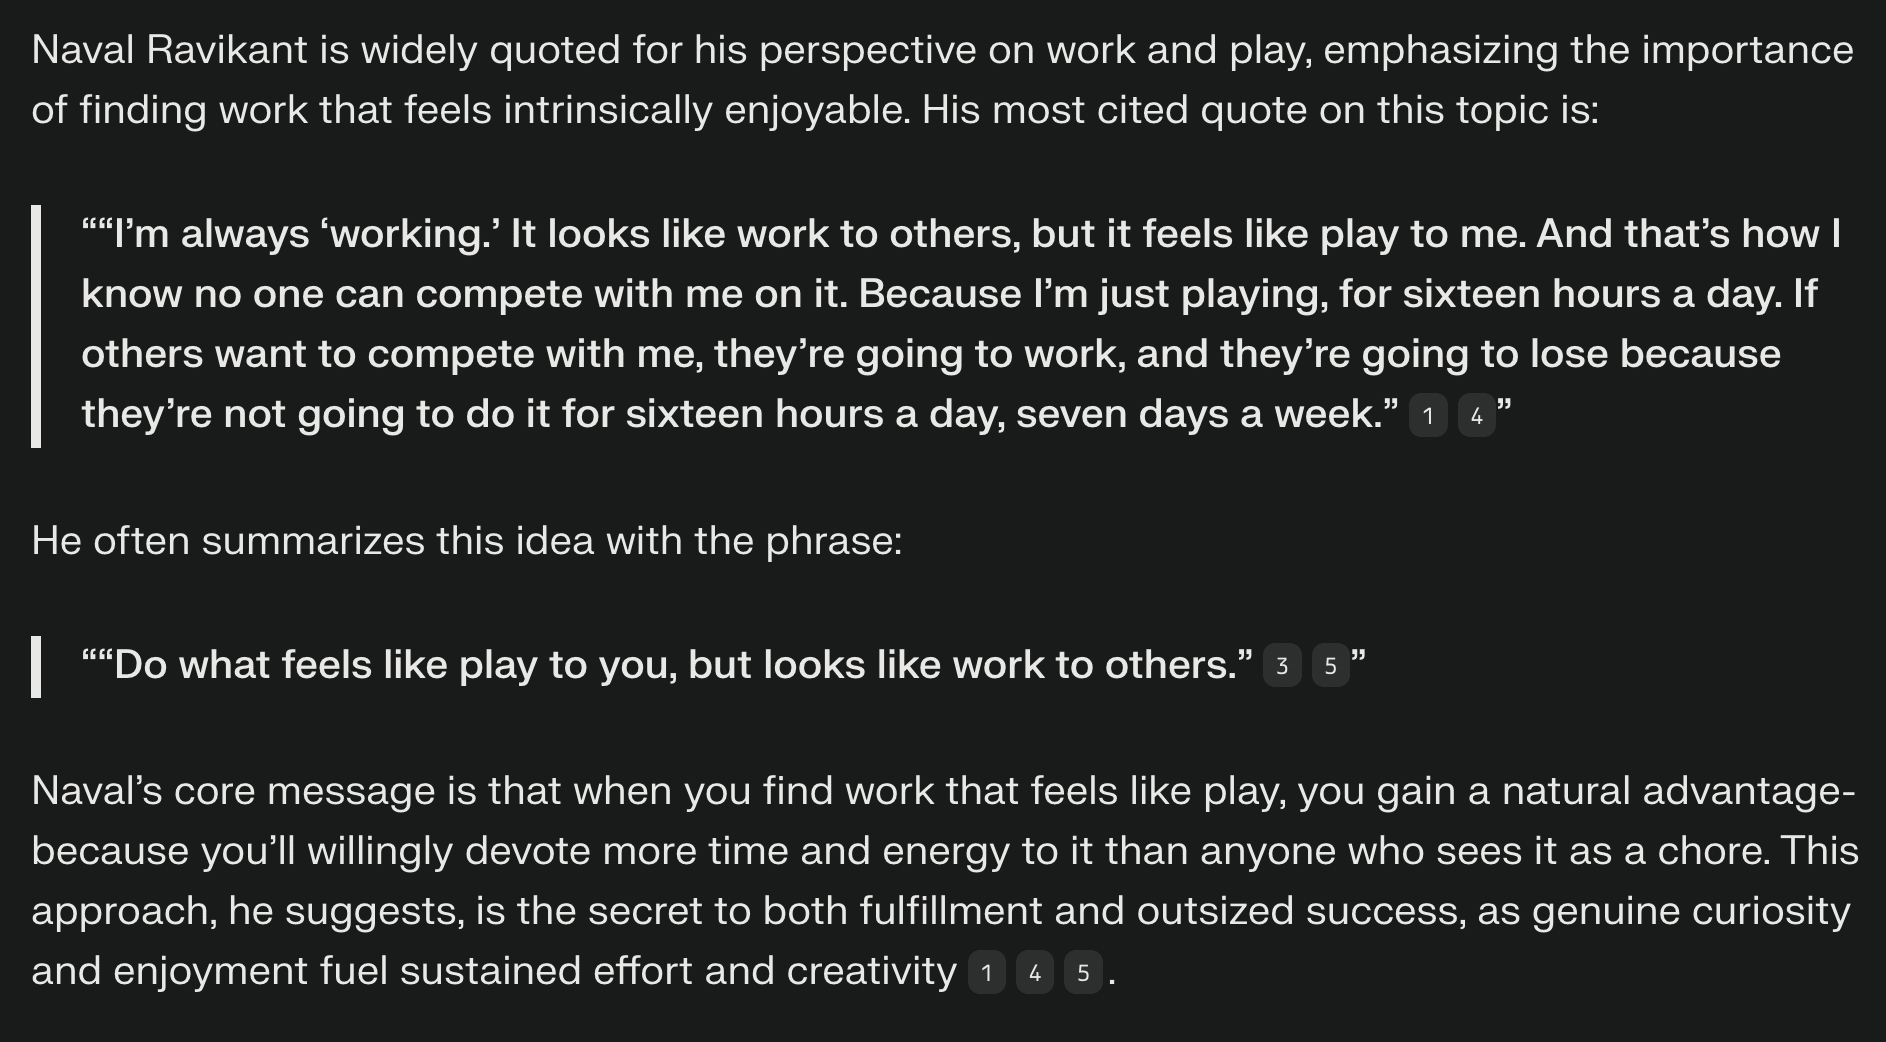Click the name "Naval Ravikant" in opening sentence
Image resolution: width=1886 pixels, height=1042 pixels.
coord(170,50)
